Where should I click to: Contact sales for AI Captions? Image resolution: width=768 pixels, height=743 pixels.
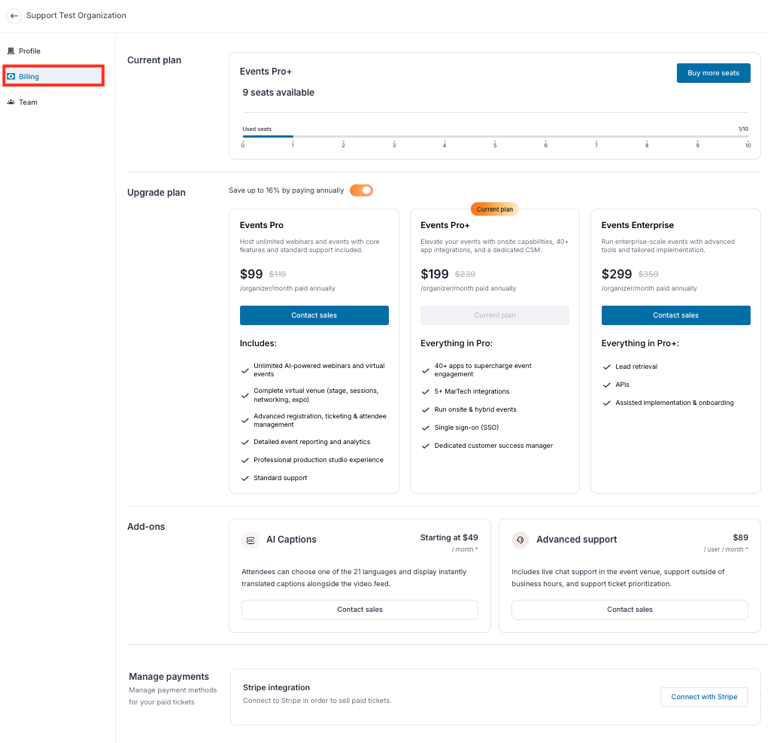click(360, 609)
